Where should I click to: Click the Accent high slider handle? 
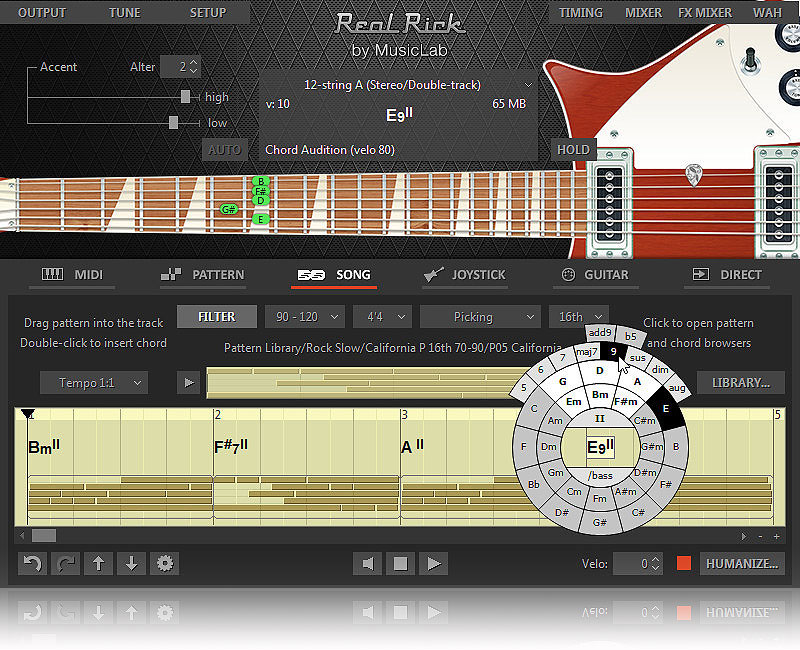[x=185, y=97]
